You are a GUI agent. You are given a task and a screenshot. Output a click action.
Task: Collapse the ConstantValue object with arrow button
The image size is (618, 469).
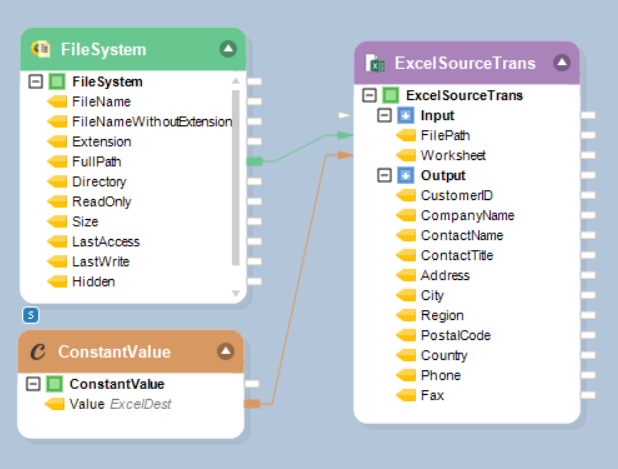(x=225, y=351)
